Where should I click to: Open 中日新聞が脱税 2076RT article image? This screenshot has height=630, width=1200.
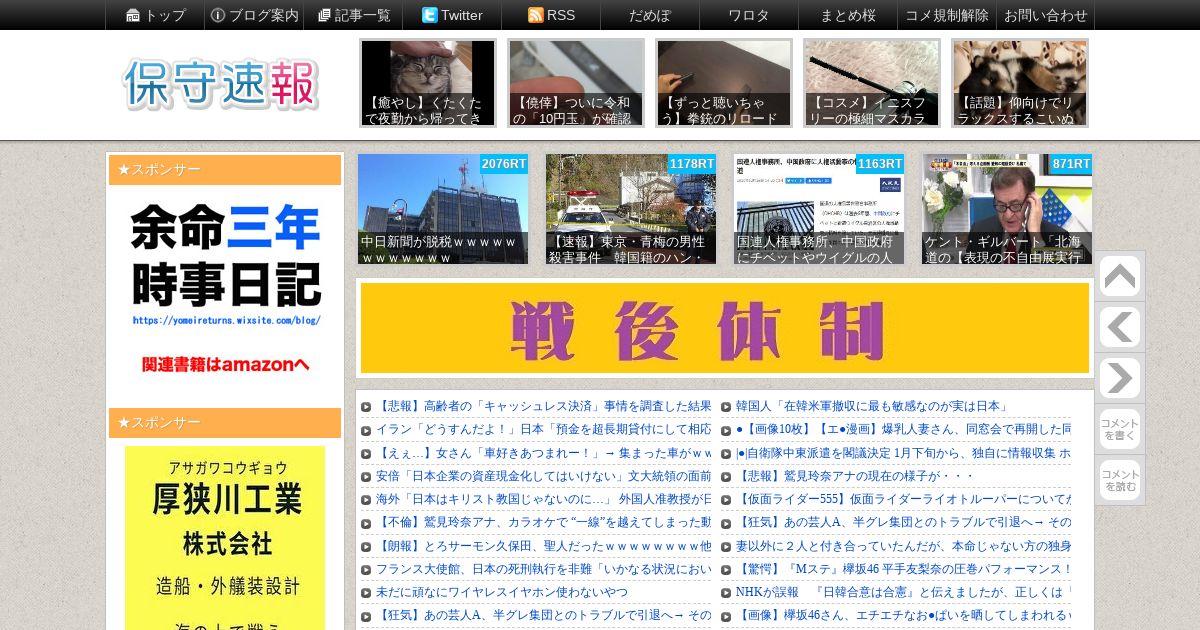click(443, 209)
